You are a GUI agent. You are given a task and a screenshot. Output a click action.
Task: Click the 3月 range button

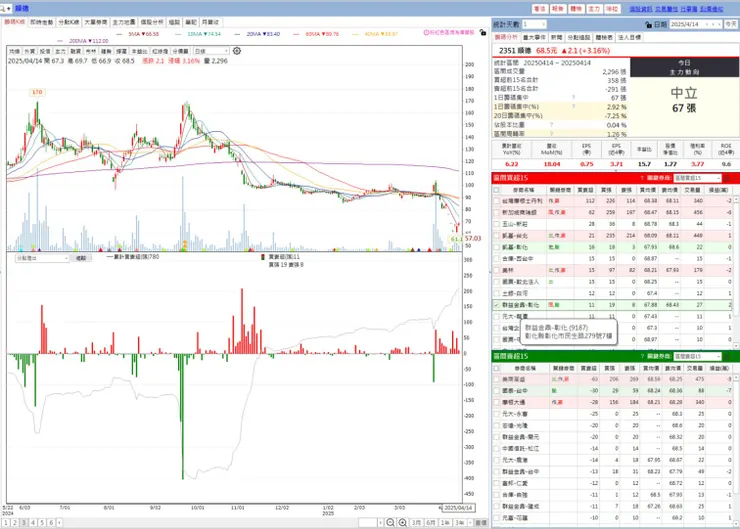pos(416,522)
